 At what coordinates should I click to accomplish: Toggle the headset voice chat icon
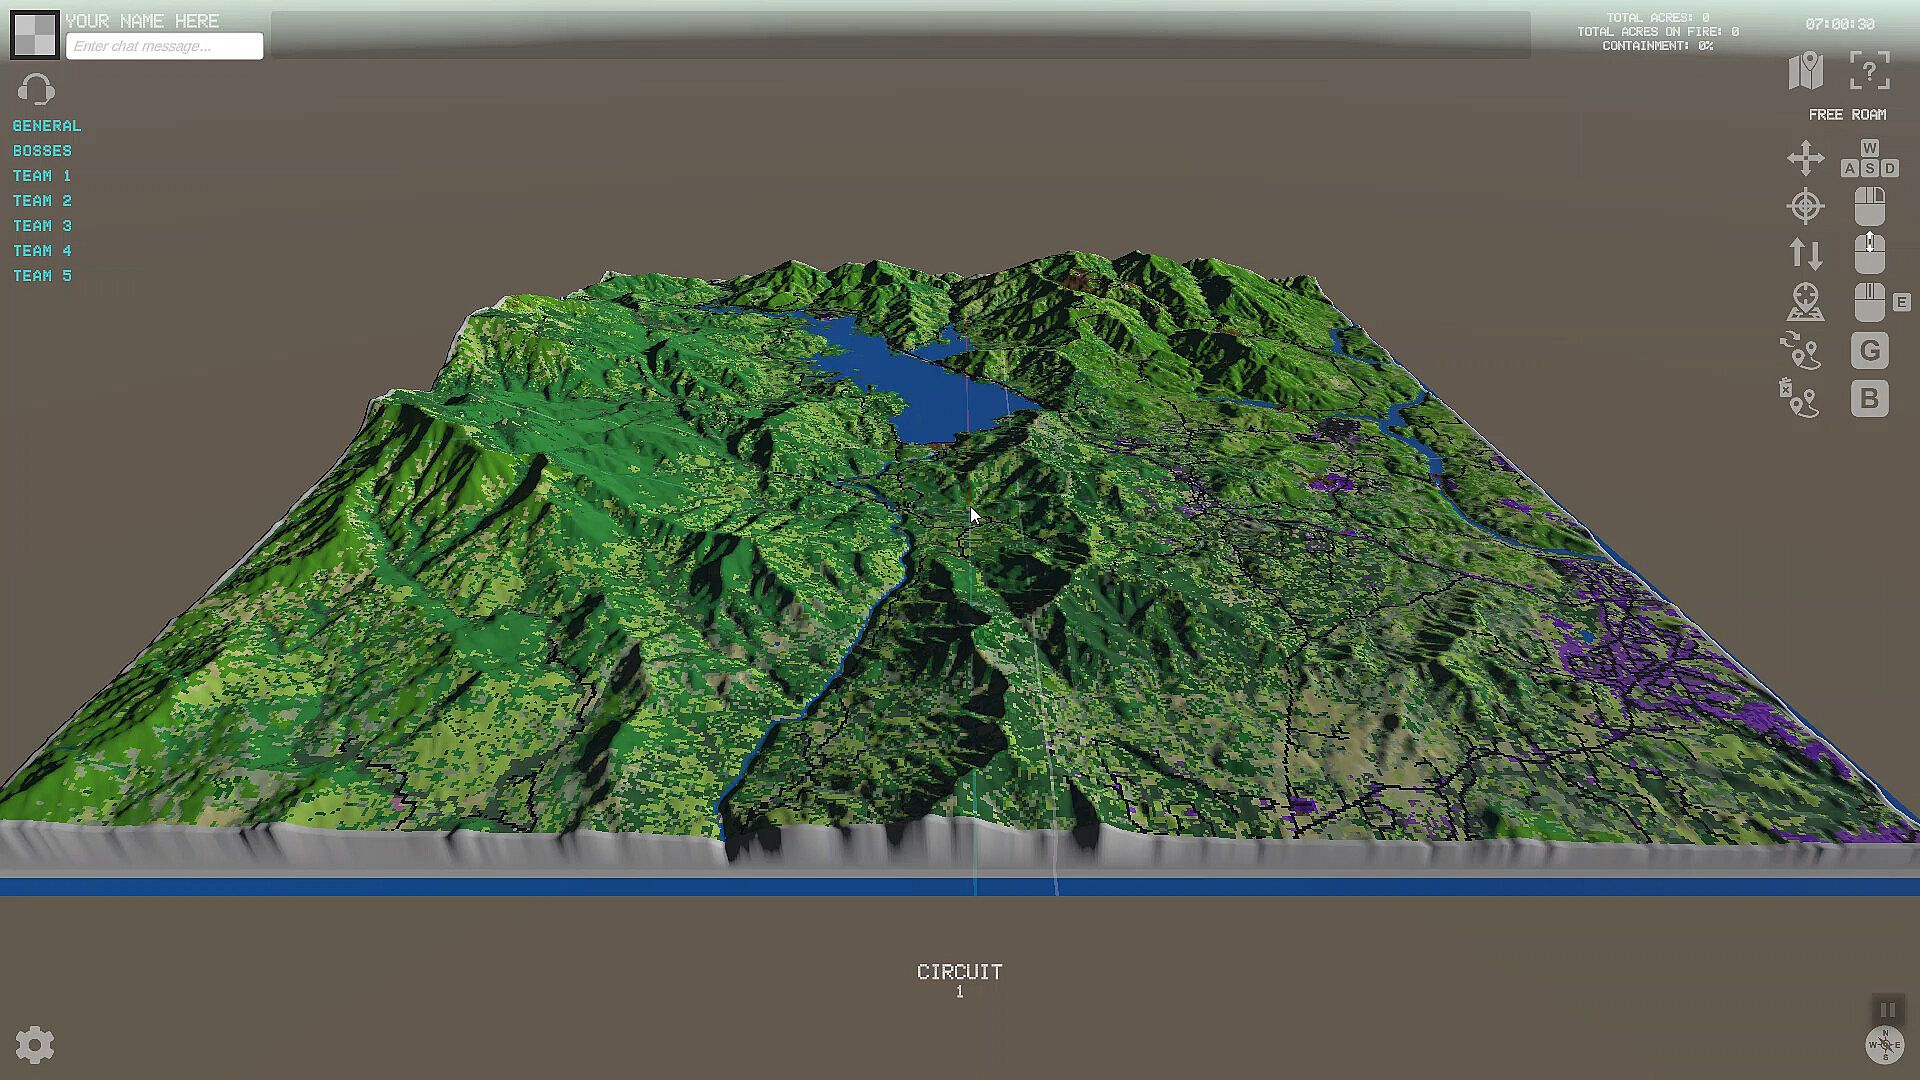tap(36, 90)
